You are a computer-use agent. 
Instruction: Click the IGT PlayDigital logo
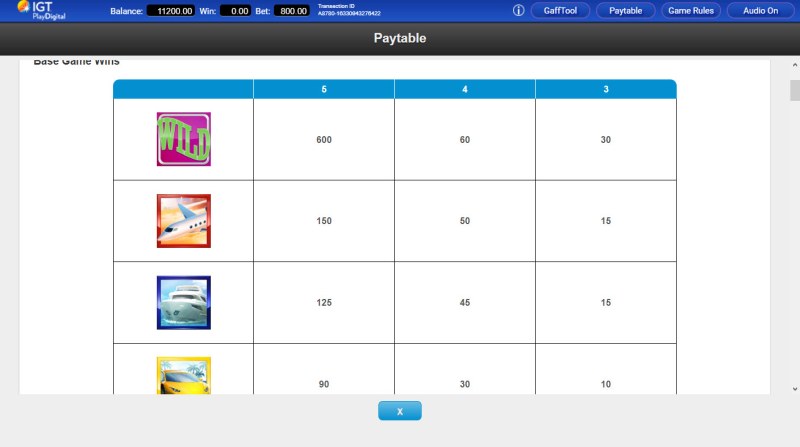pos(41,10)
